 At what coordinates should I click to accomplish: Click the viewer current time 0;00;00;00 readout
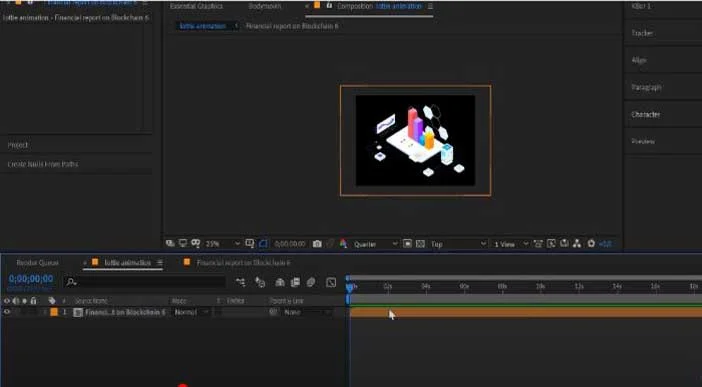(290, 244)
